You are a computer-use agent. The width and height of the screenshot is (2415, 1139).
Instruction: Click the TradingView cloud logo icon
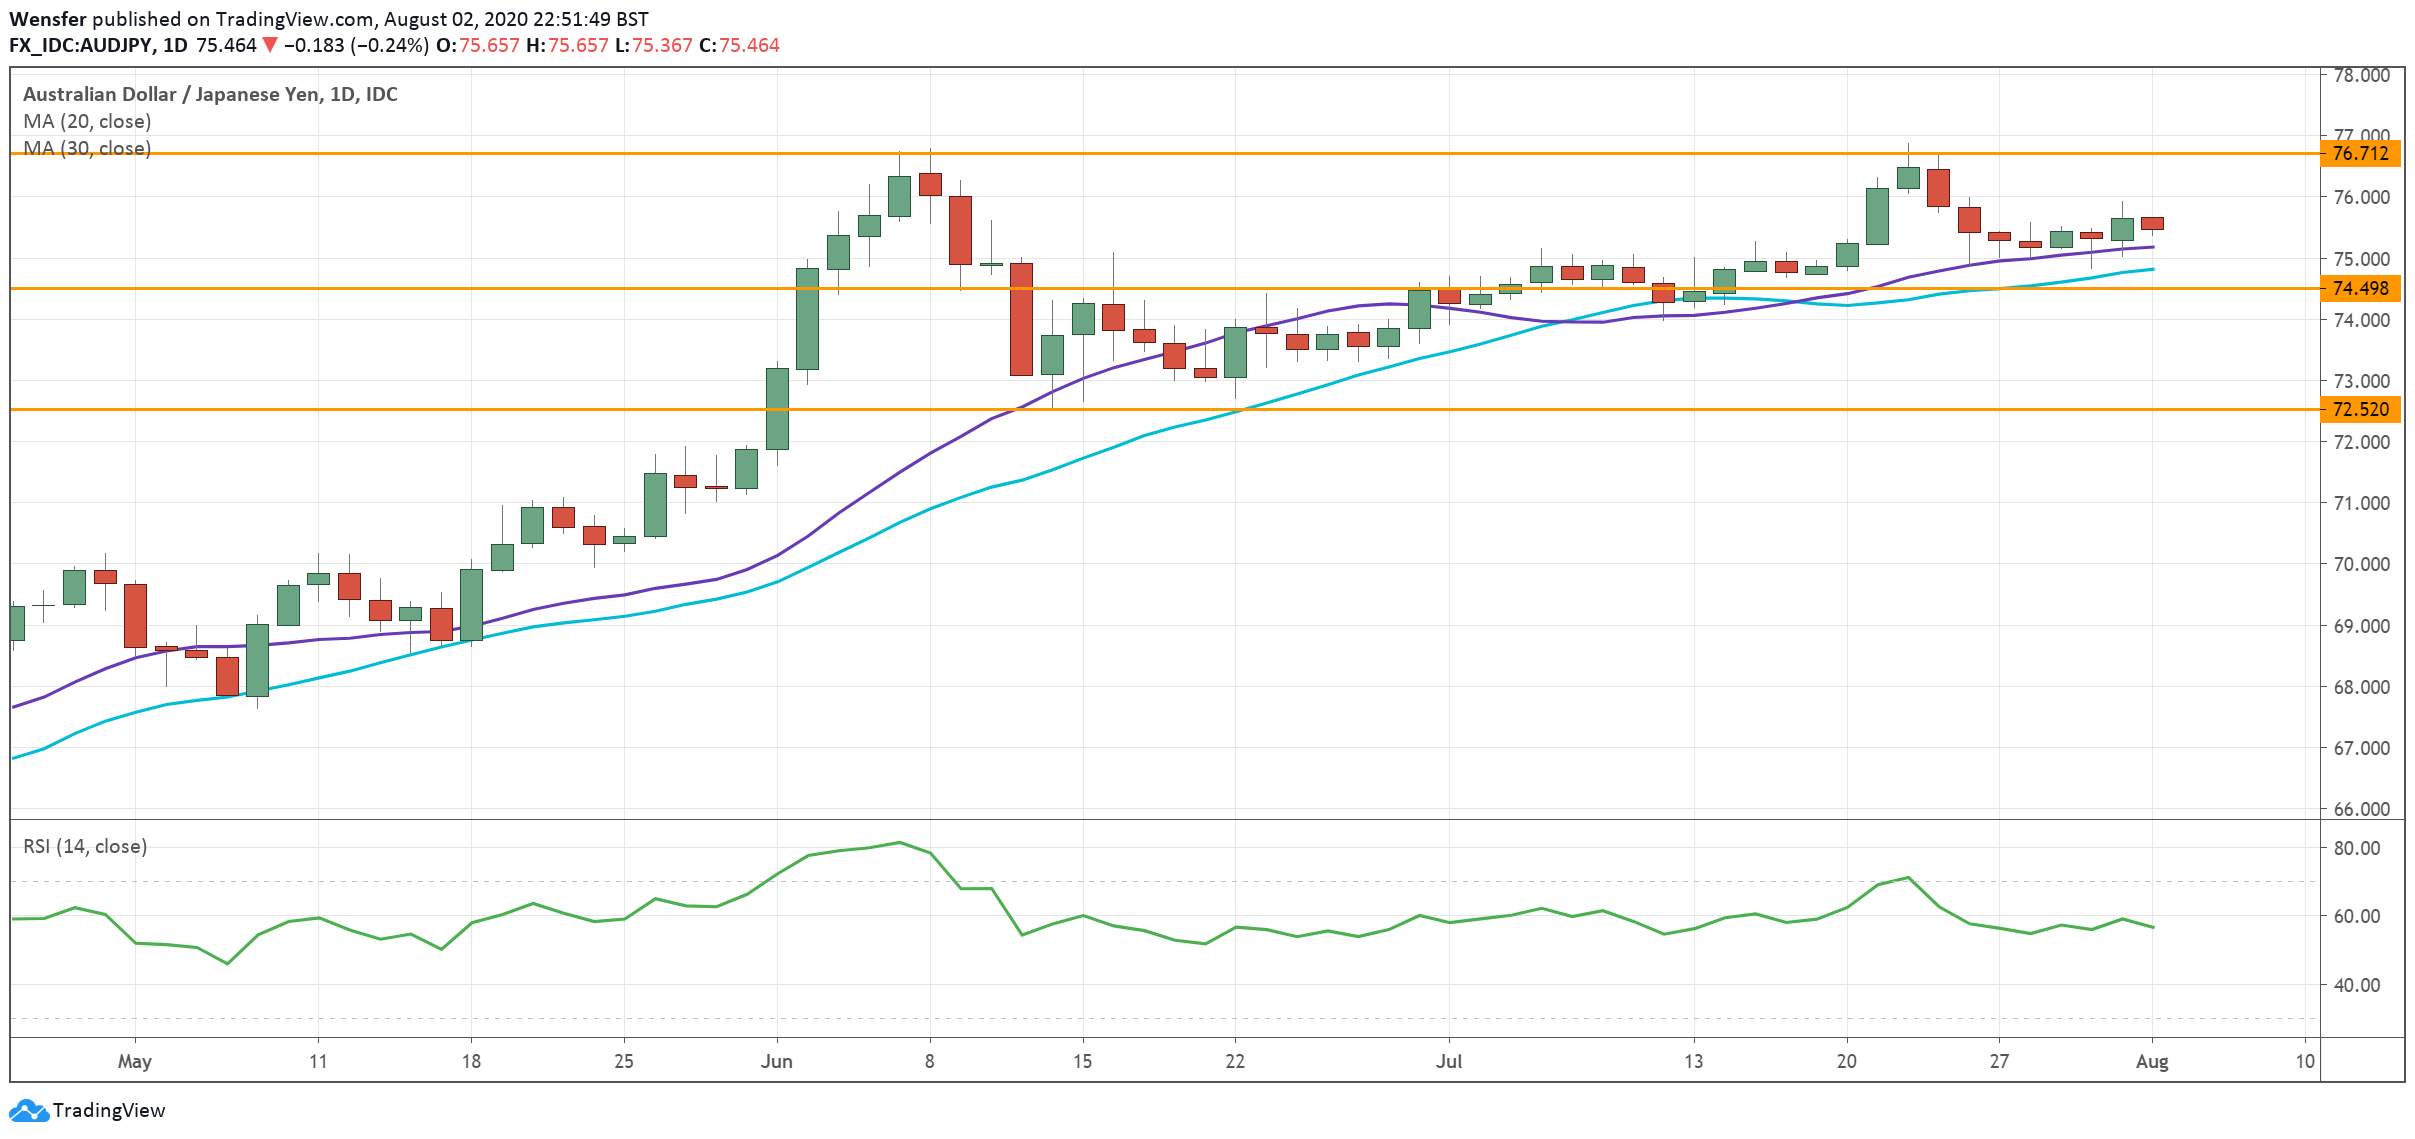coord(28,1111)
